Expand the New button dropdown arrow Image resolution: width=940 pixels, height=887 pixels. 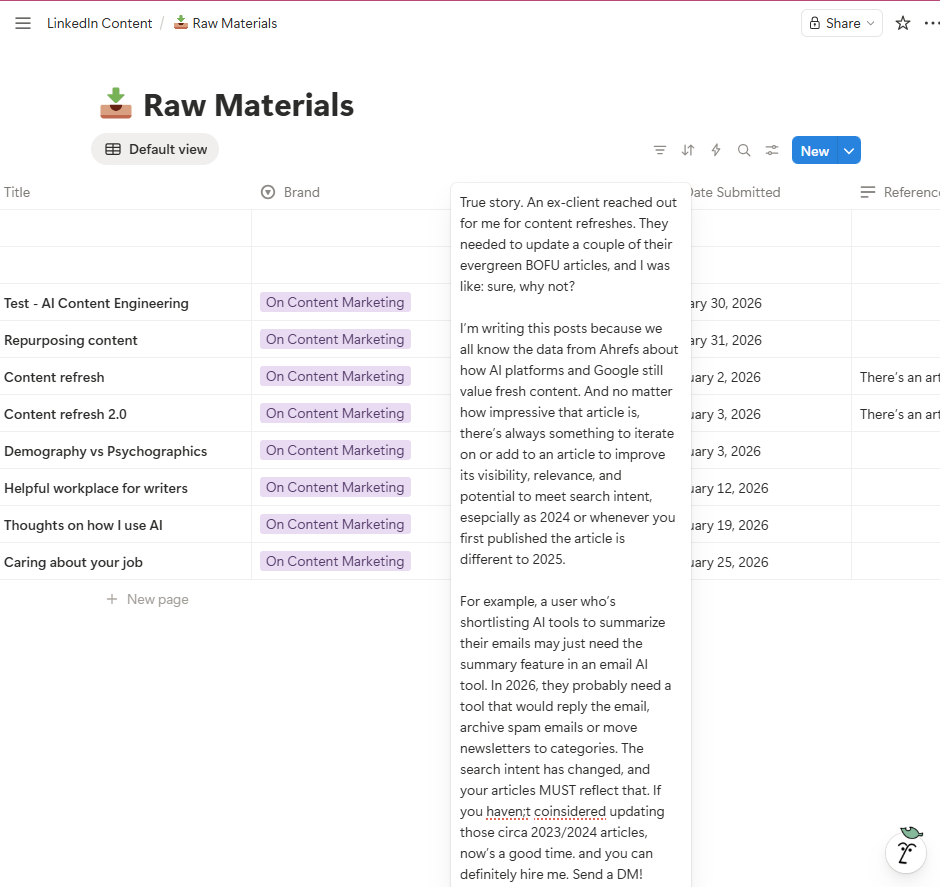[849, 151]
